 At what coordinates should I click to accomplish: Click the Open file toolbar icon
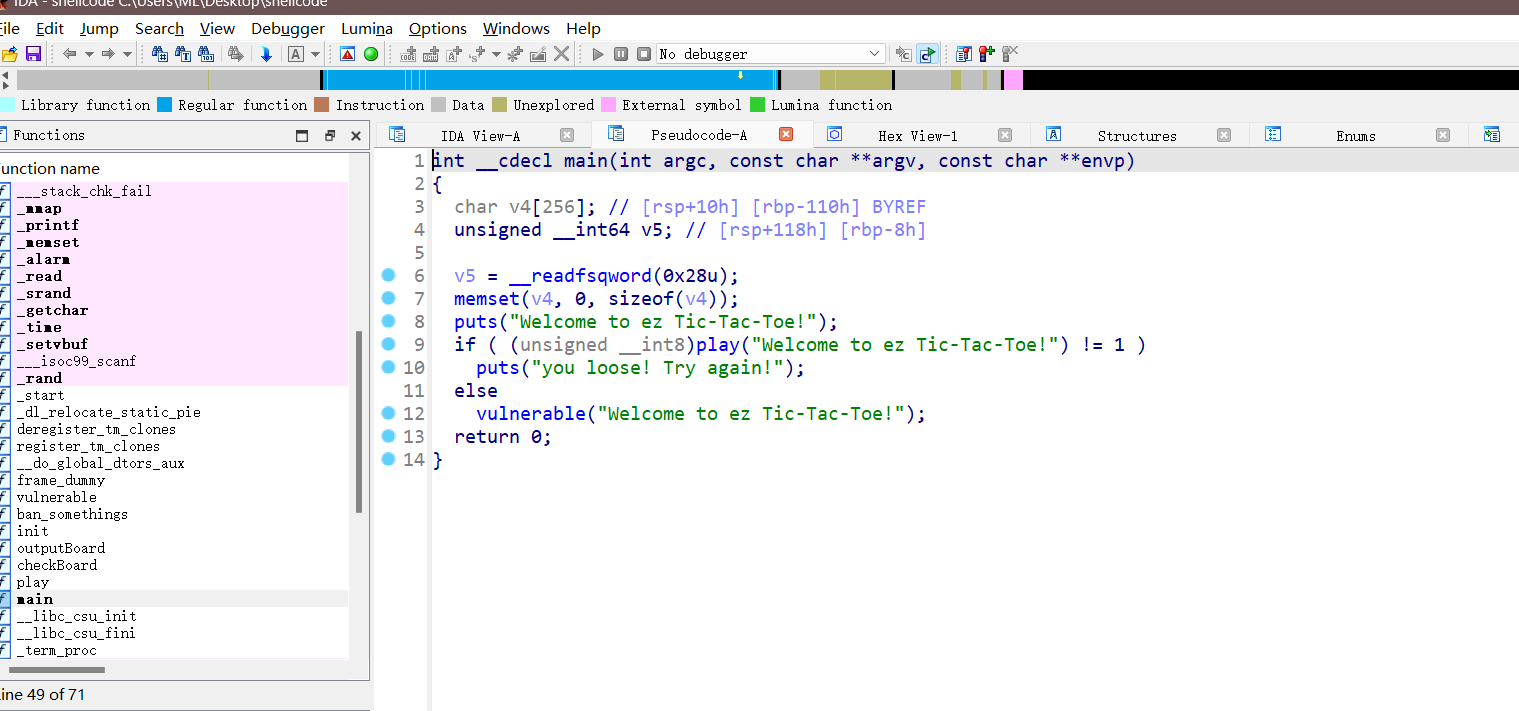click(9, 54)
